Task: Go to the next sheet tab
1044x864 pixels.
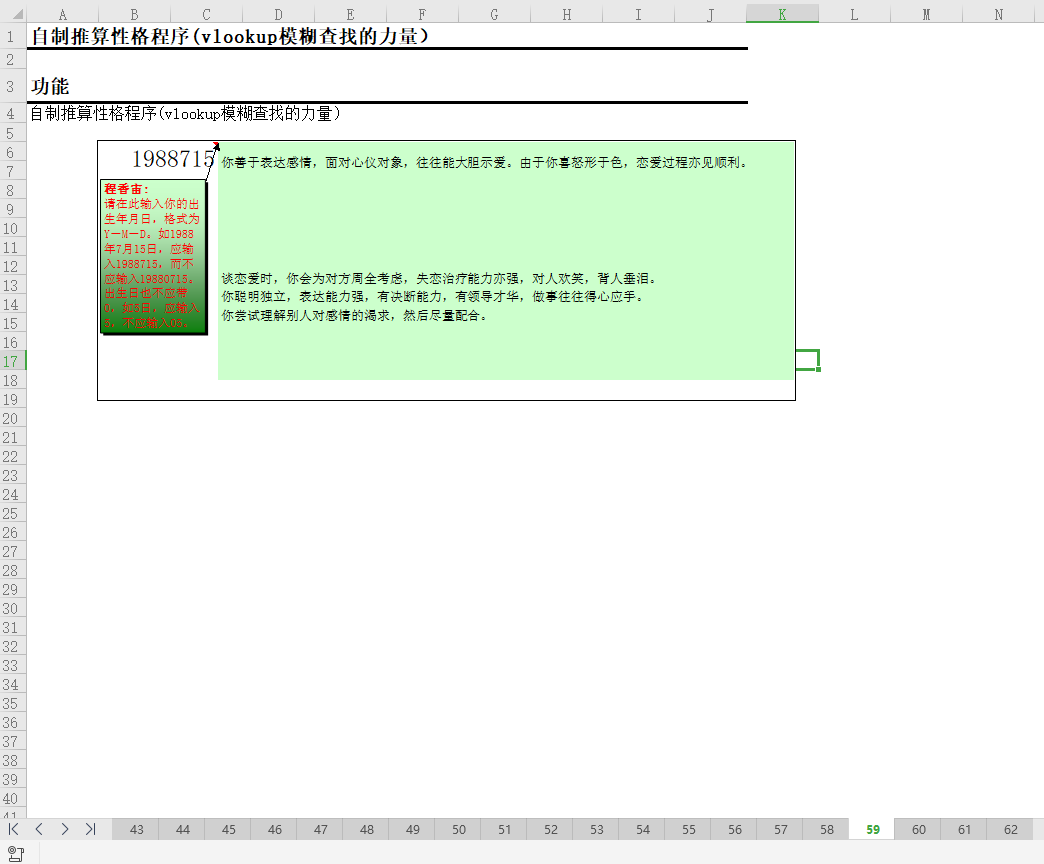Action: 65,829
